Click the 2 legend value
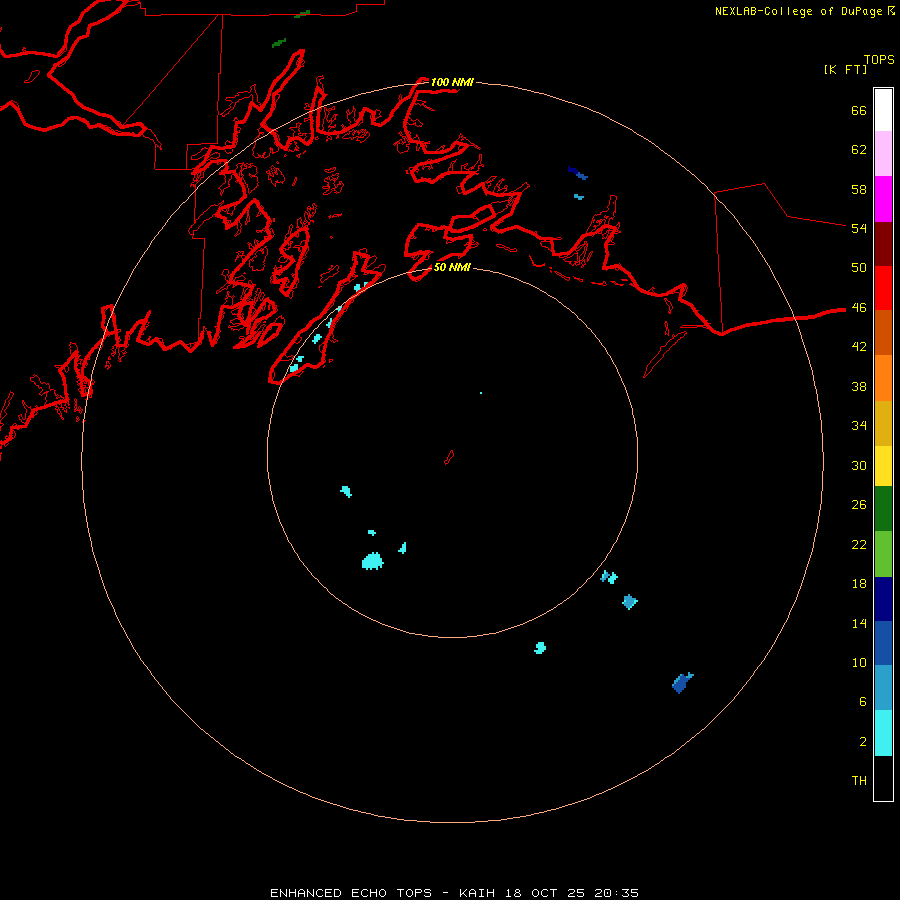Image resolution: width=900 pixels, height=900 pixels. tap(863, 742)
